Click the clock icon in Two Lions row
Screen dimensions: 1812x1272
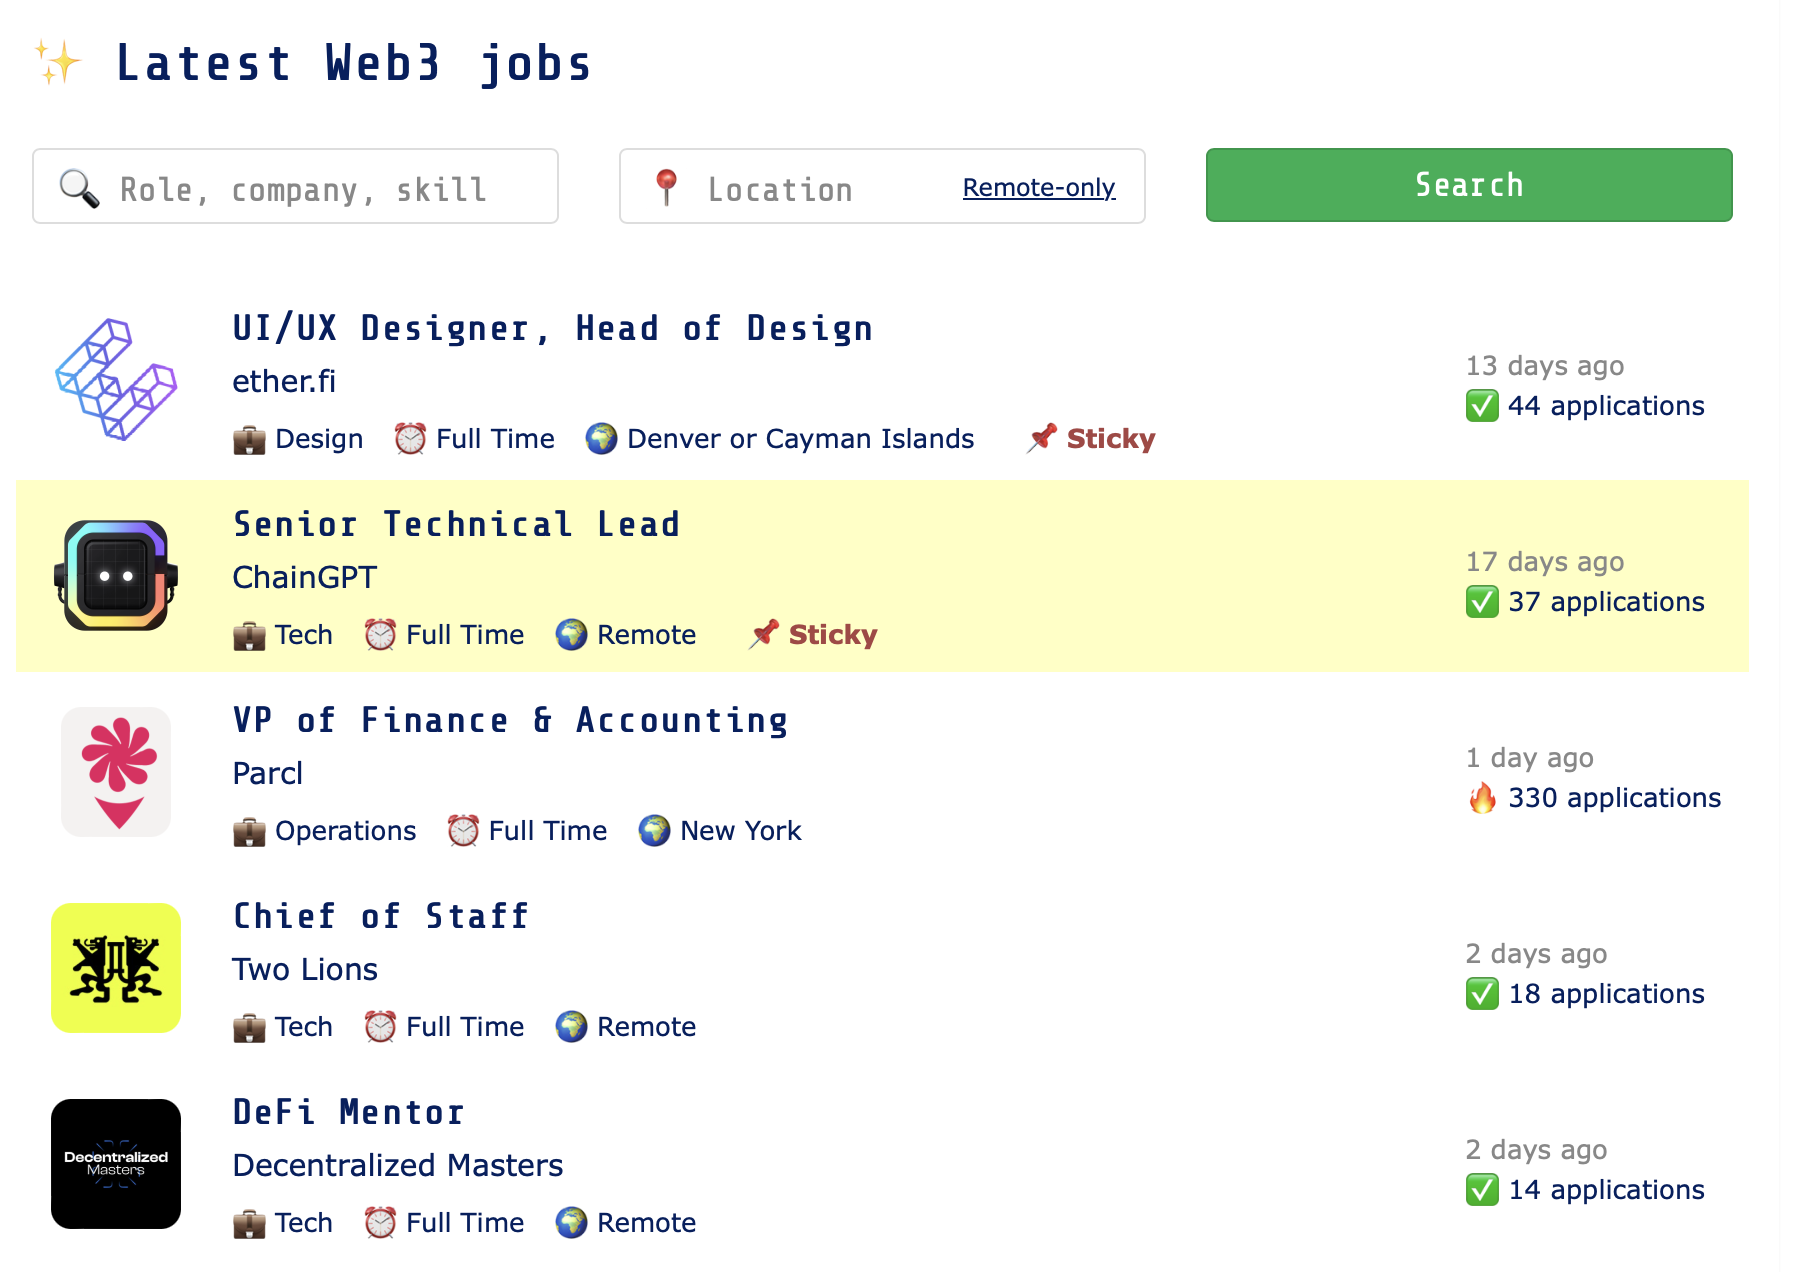[x=380, y=1027]
